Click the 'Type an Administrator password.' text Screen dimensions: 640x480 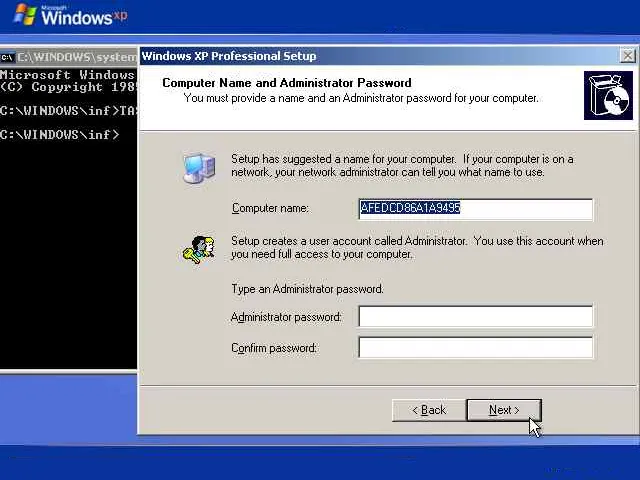pyautogui.click(x=307, y=289)
